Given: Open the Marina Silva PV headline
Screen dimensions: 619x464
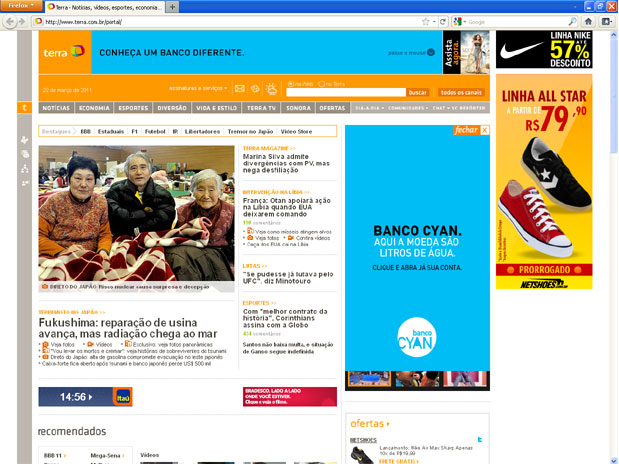Looking at the screenshot, I should click(286, 163).
